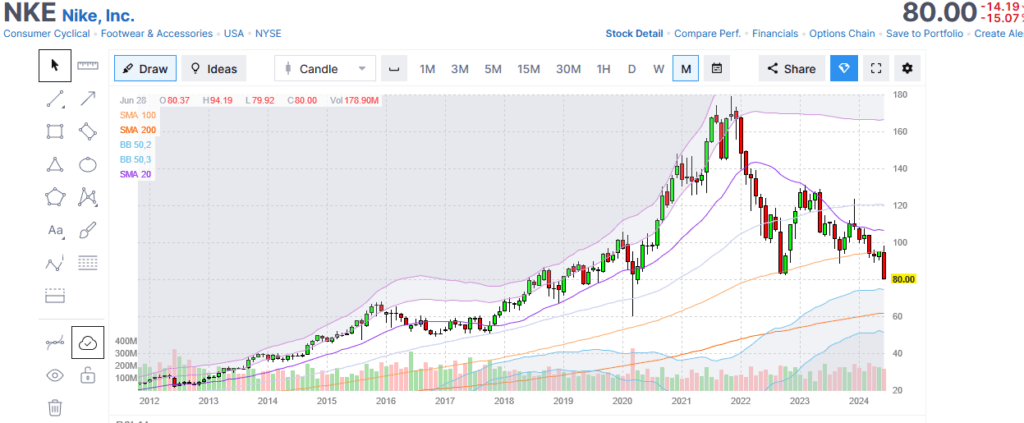This screenshot has height=423, width=1024.
Task: Select the XABCD pattern tool
Action: pos(88,196)
